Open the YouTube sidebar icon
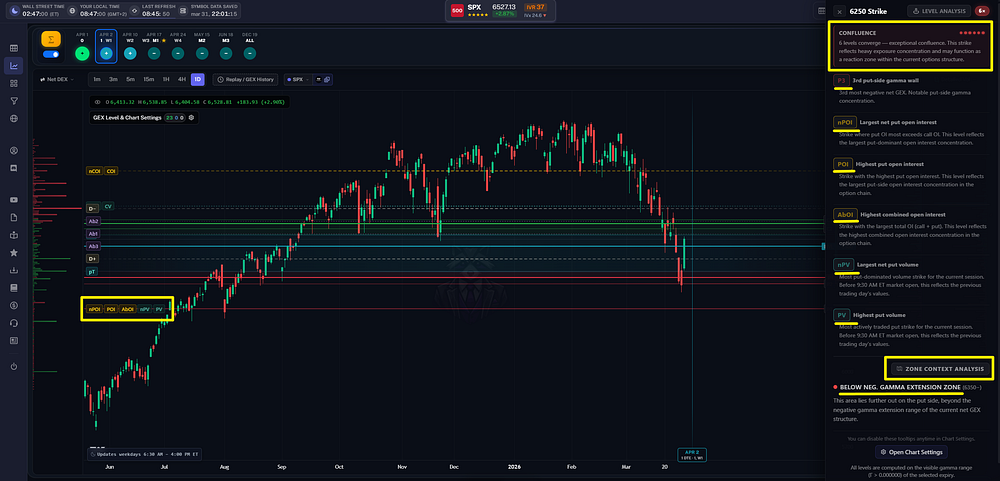1000x481 pixels. click(x=13, y=200)
